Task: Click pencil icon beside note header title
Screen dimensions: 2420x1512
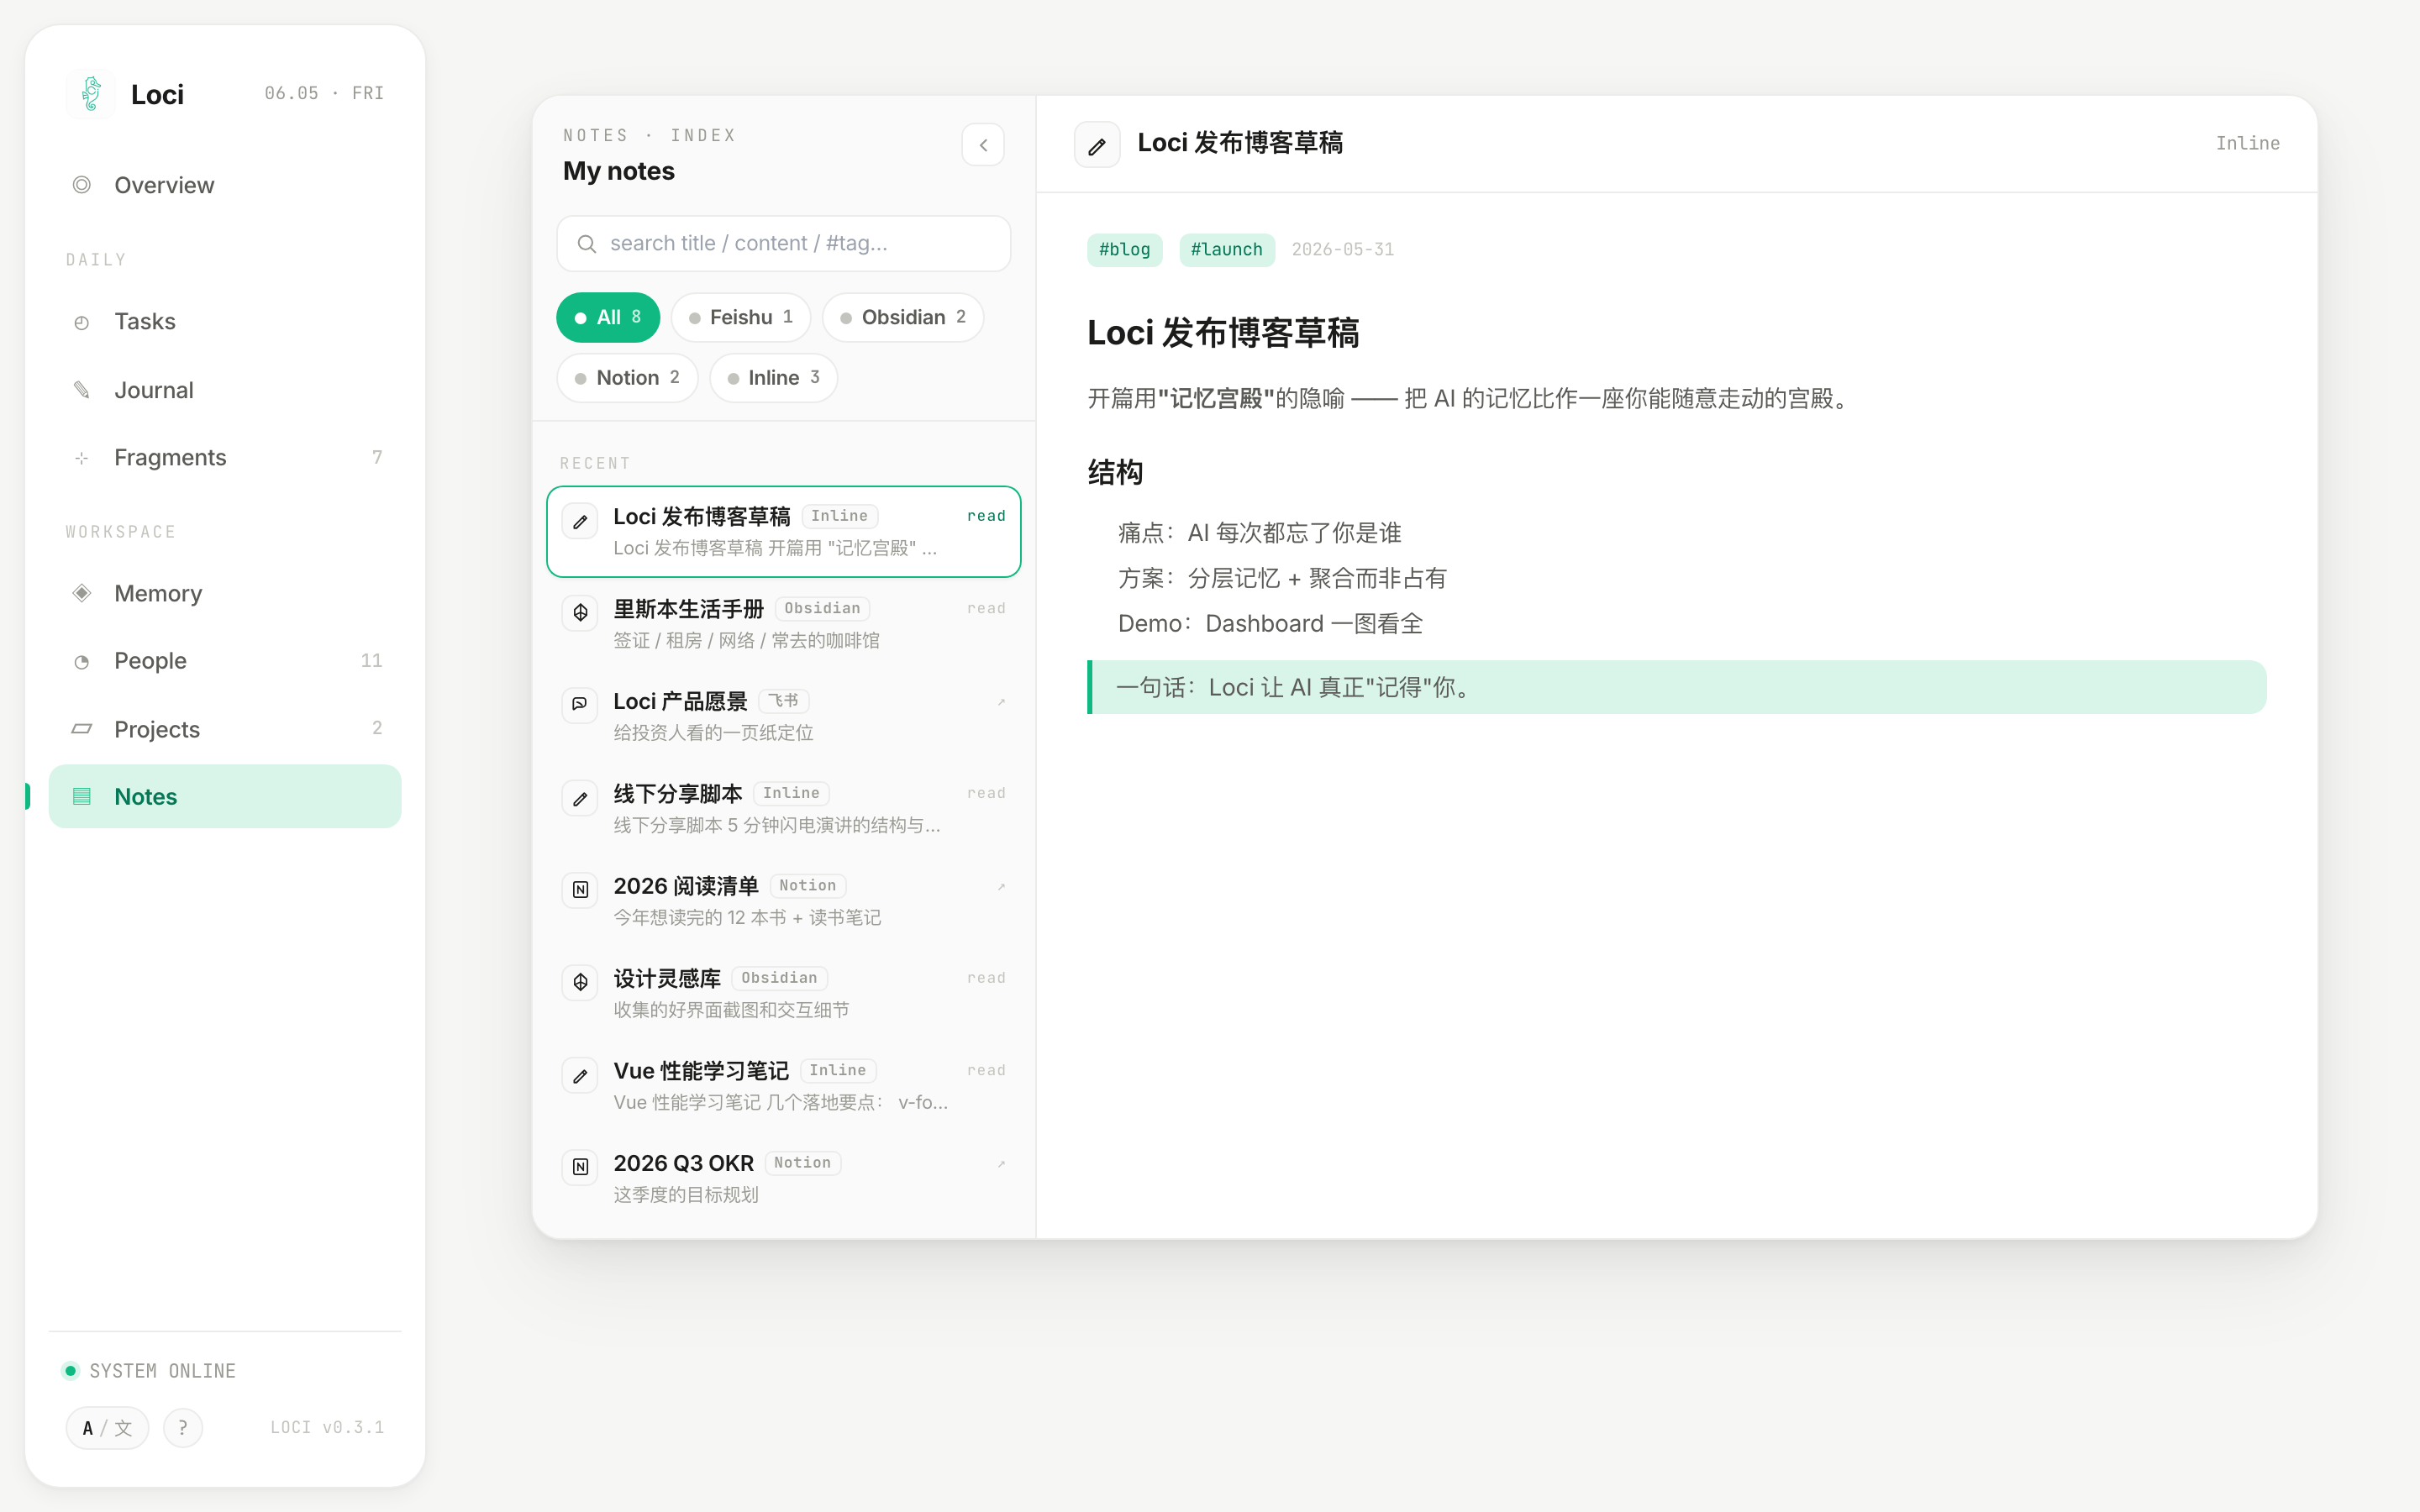Action: pyautogui.click(x=1097, y=145)
